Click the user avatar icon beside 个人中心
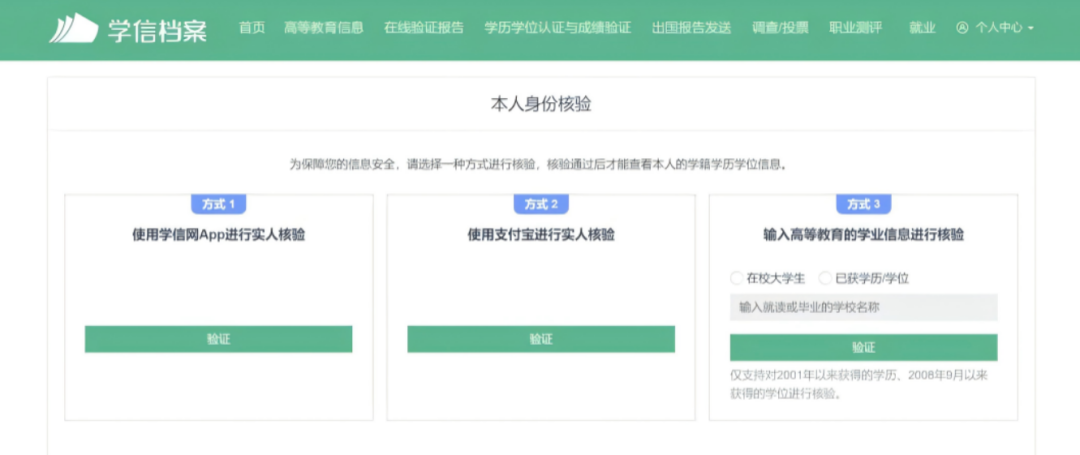The height and width of the screenshot is (455, 1080). [962, 28]
